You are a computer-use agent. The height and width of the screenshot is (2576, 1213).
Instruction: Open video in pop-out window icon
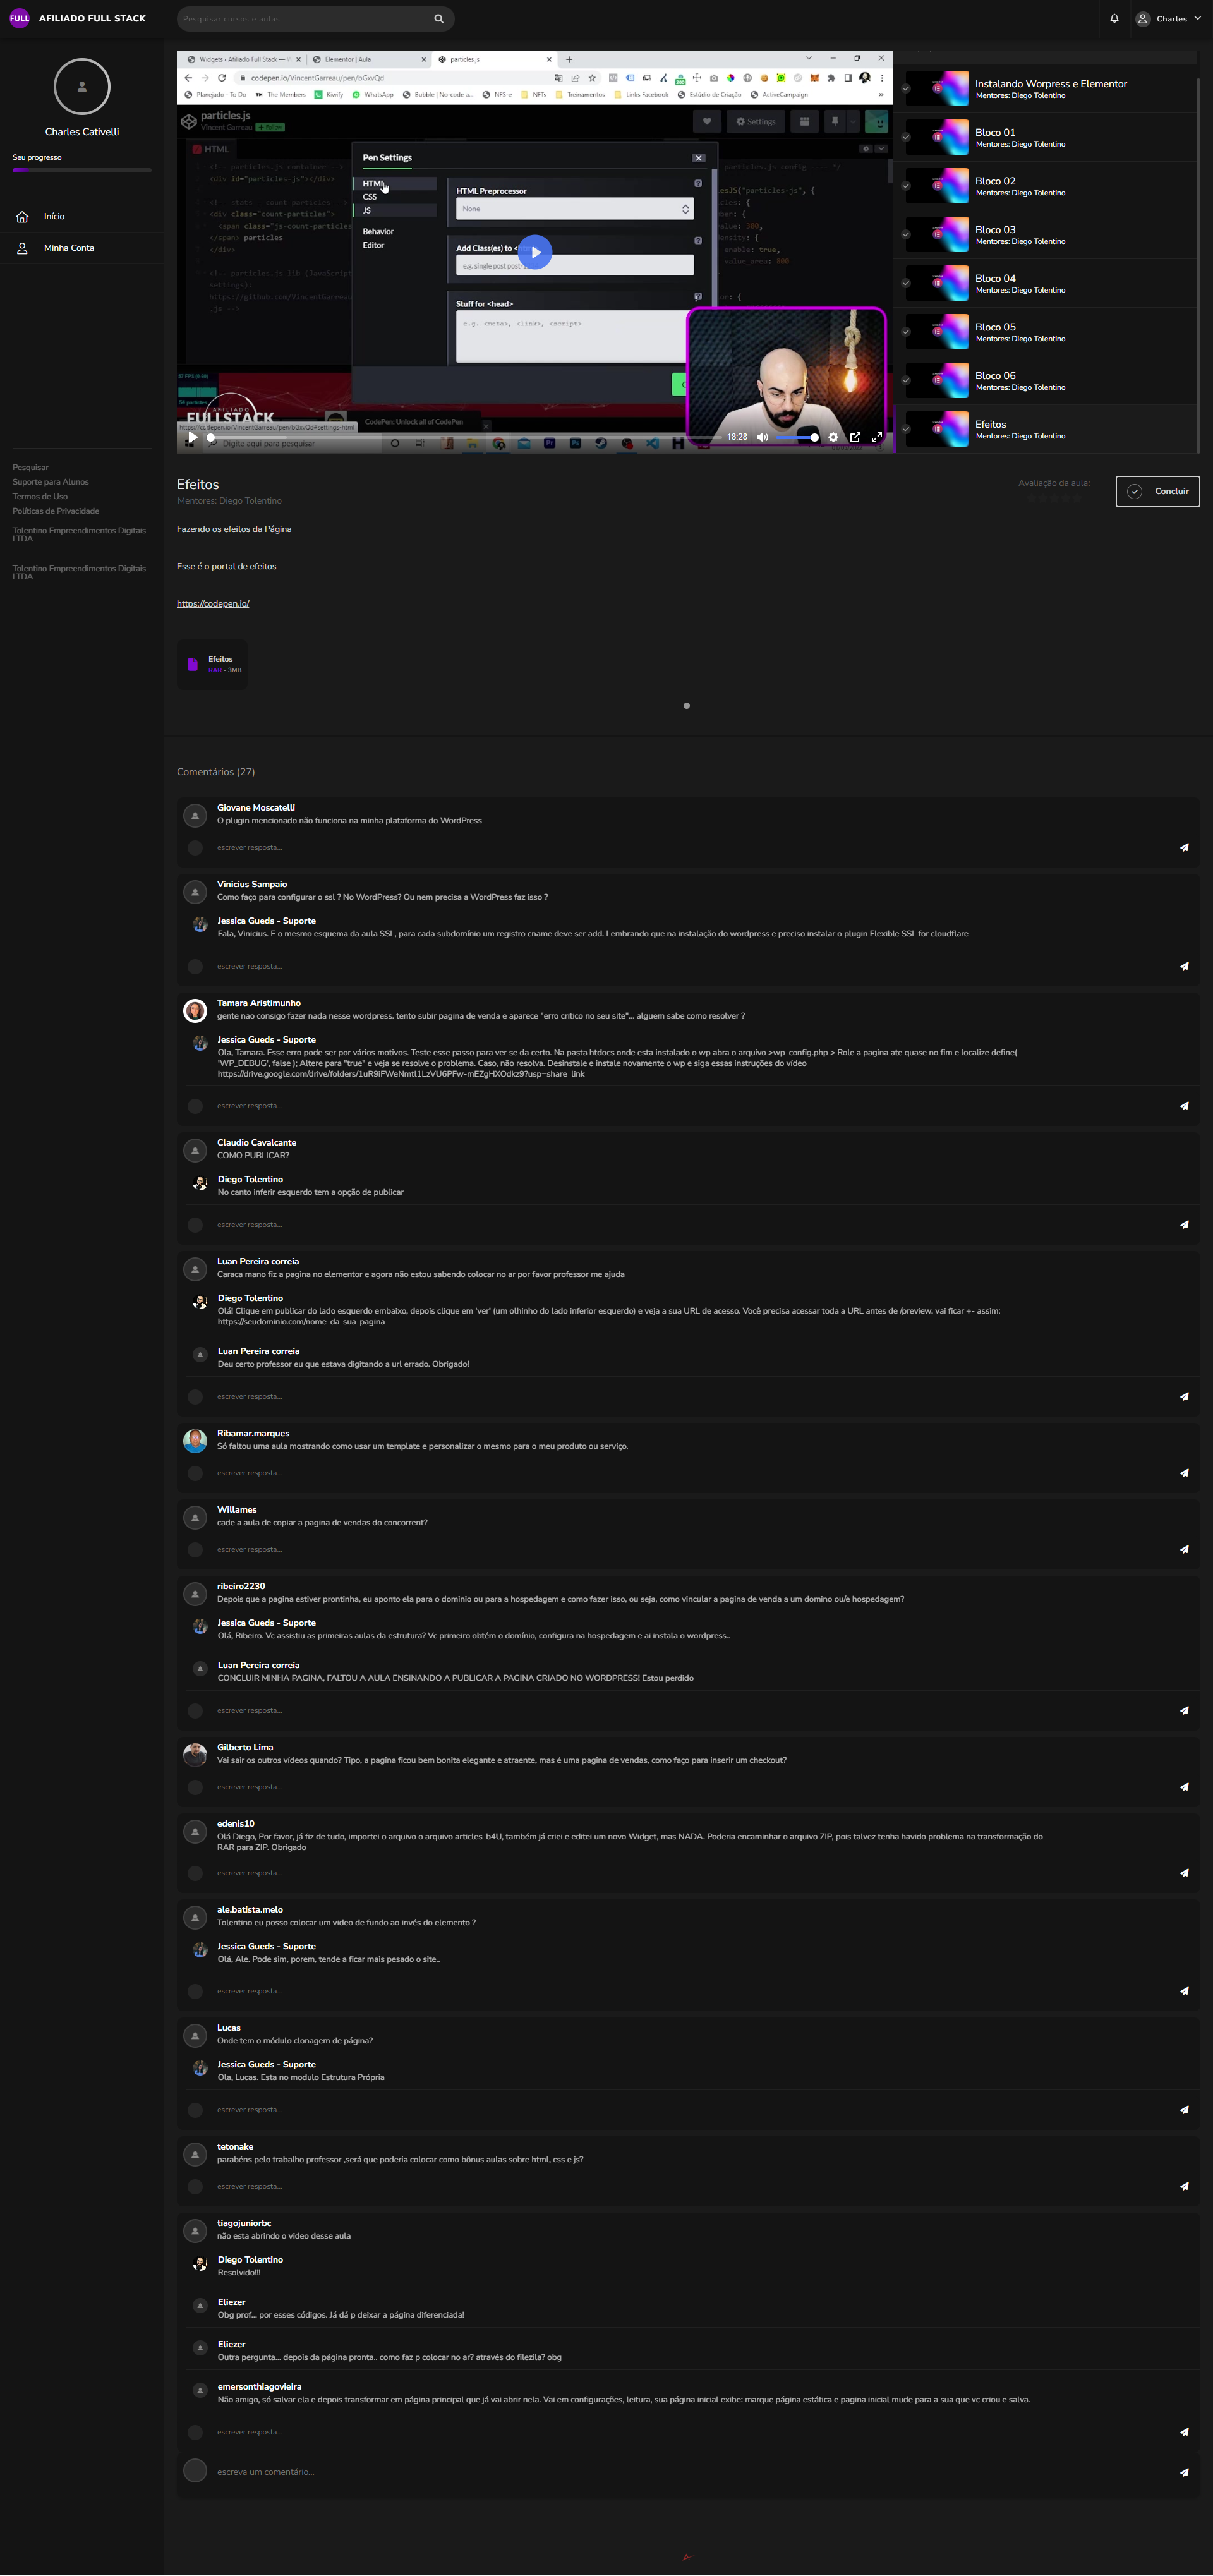[x=855, y=437]
